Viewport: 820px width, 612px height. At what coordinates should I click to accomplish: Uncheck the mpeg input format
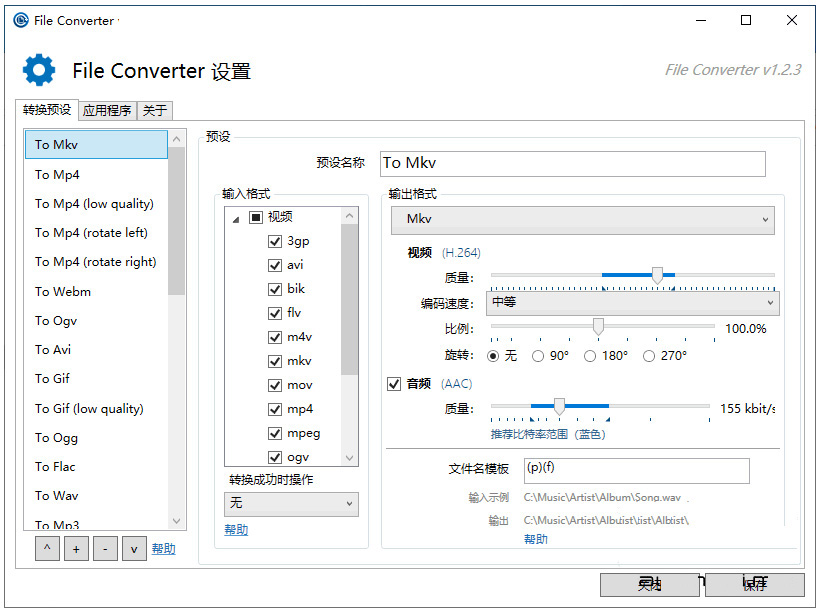click(275, 433)
